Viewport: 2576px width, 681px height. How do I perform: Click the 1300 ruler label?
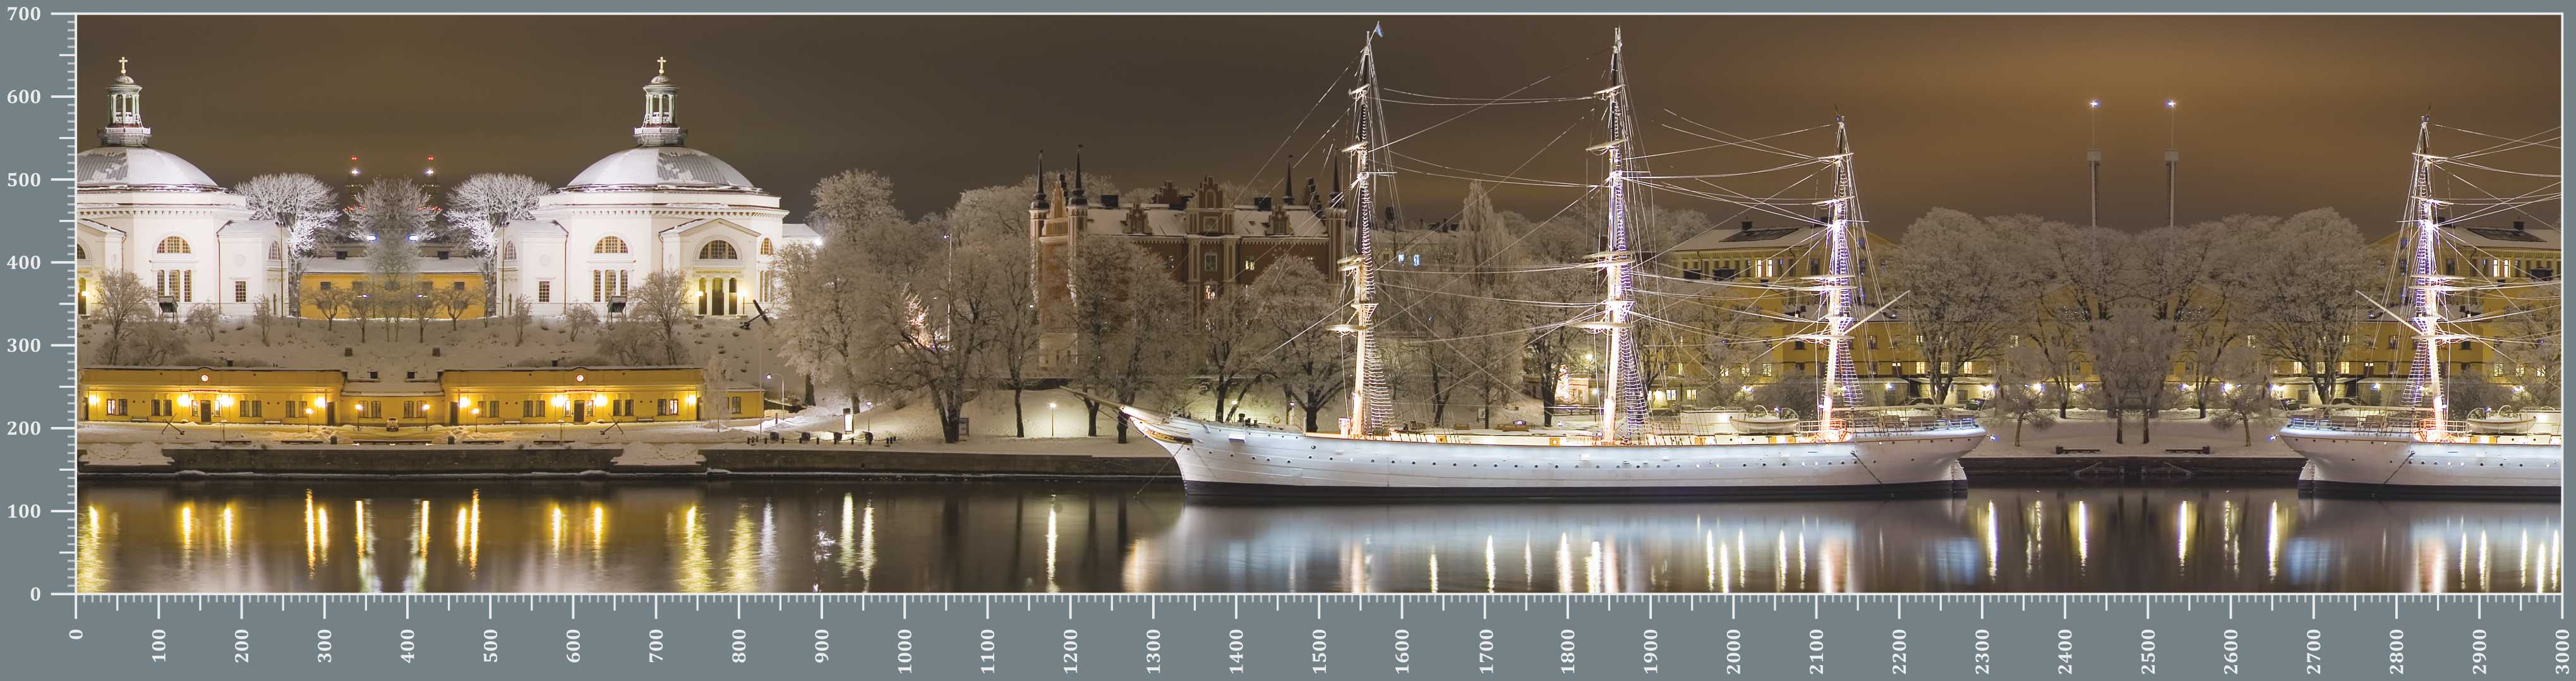[x=1153, y=652]
